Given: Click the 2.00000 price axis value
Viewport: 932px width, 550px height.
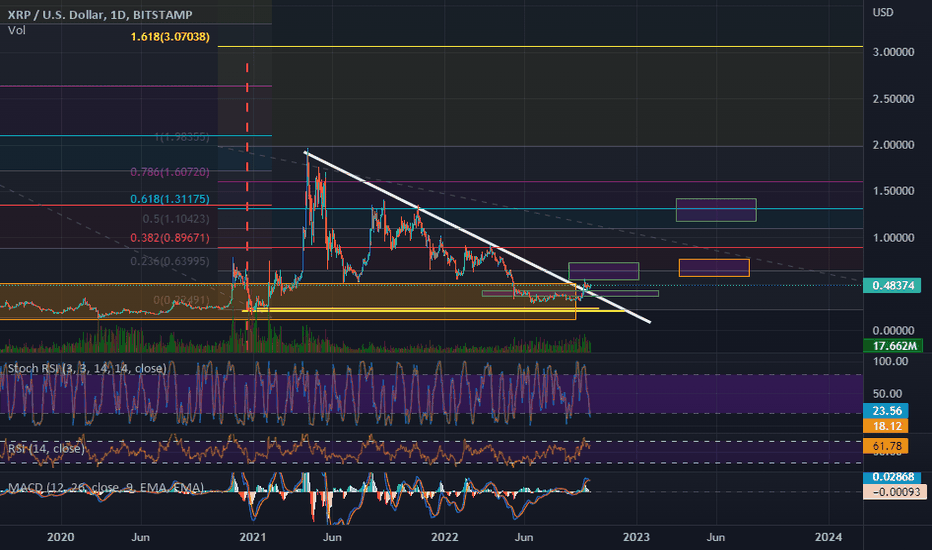Looking at the screenshot, I should pos(893,145).
